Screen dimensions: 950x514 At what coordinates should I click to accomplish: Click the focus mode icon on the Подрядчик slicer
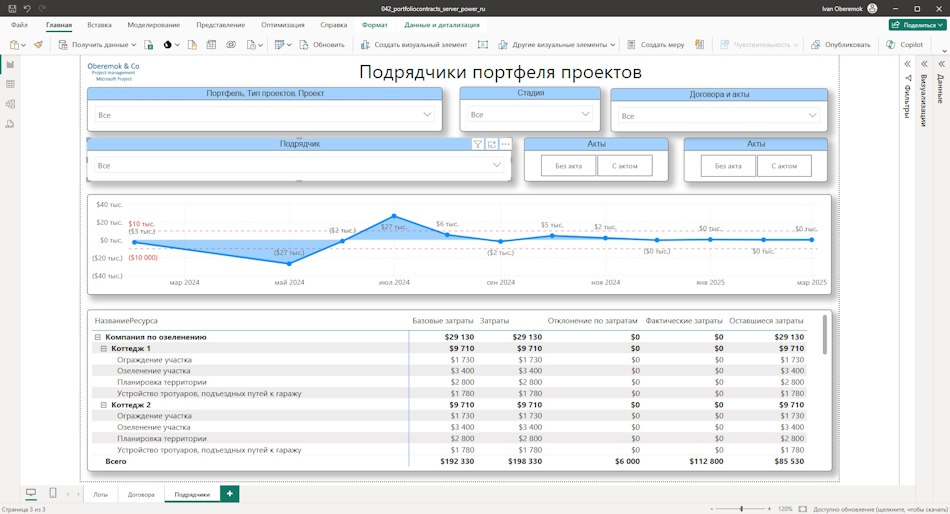point(492,144)
